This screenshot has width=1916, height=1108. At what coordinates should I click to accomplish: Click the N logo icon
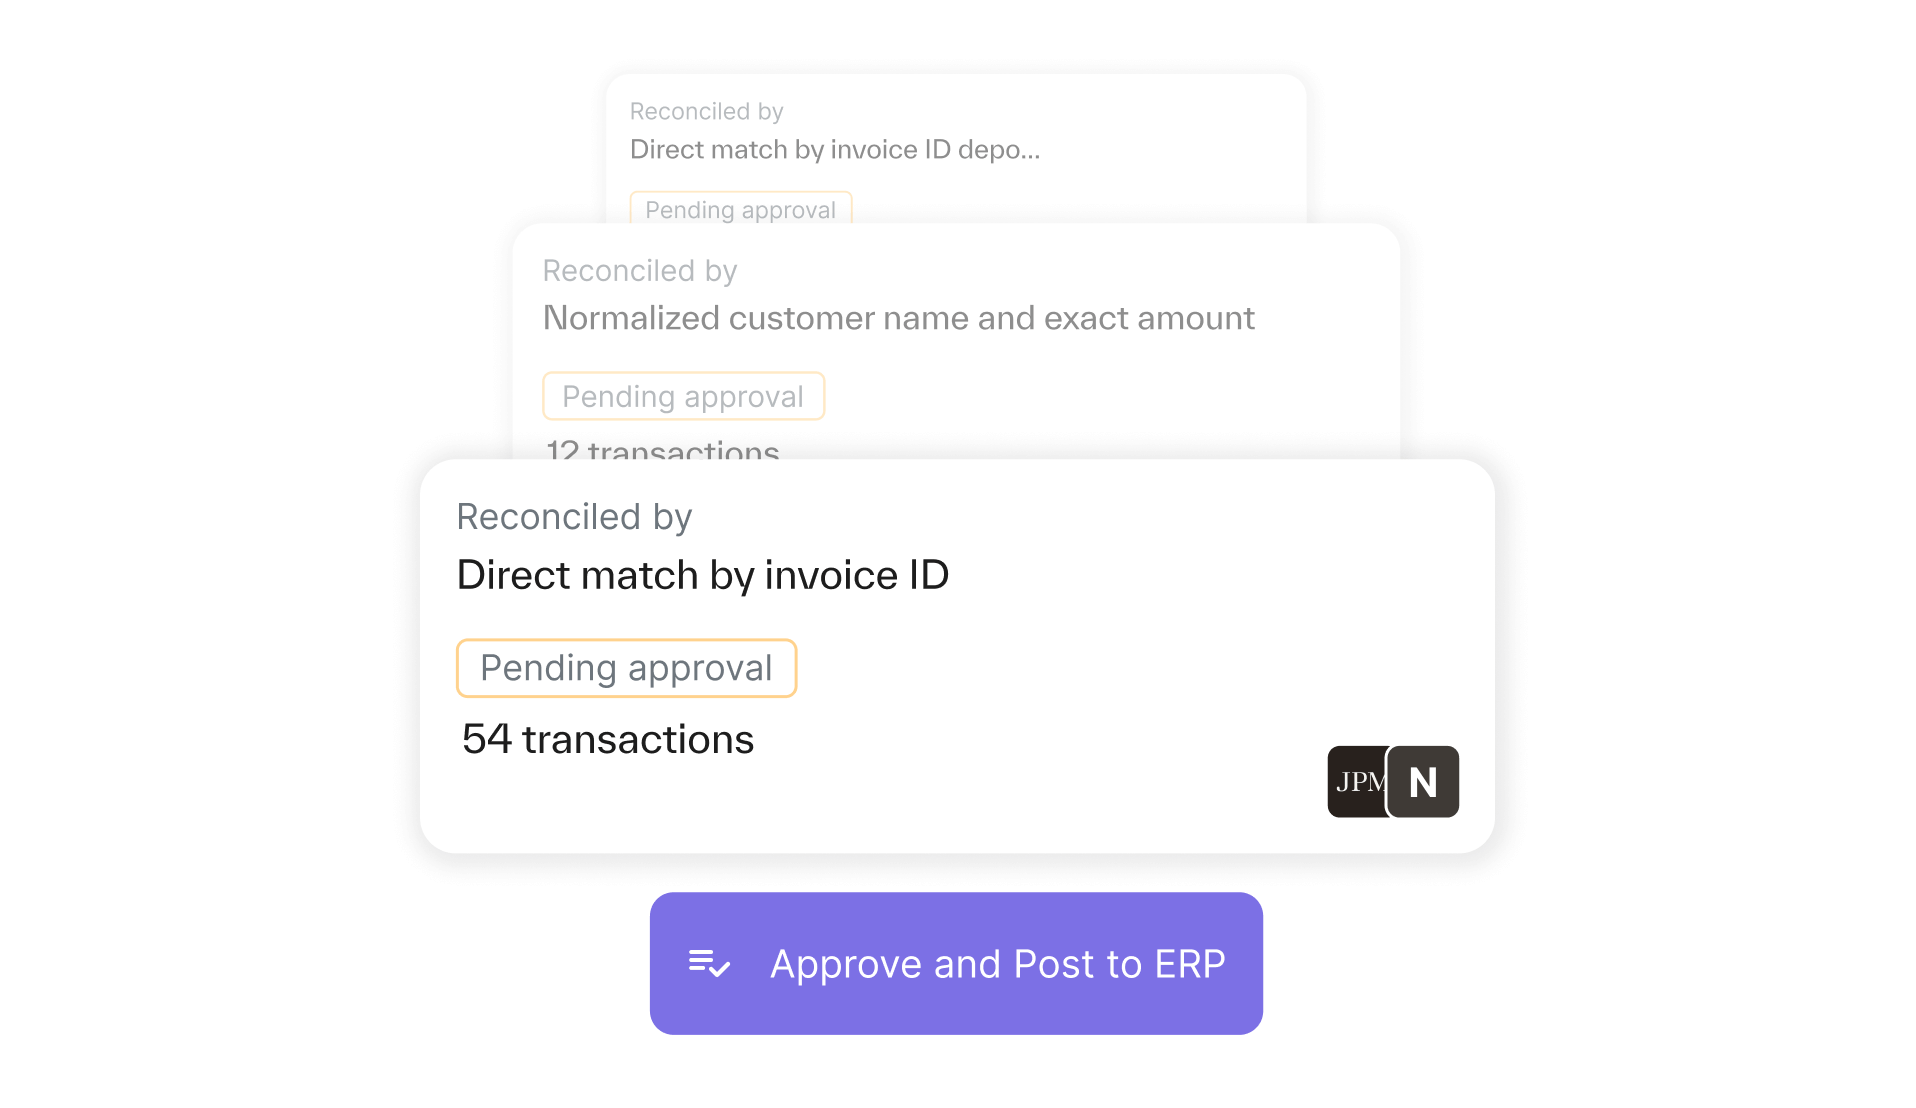pos(1423,782)
